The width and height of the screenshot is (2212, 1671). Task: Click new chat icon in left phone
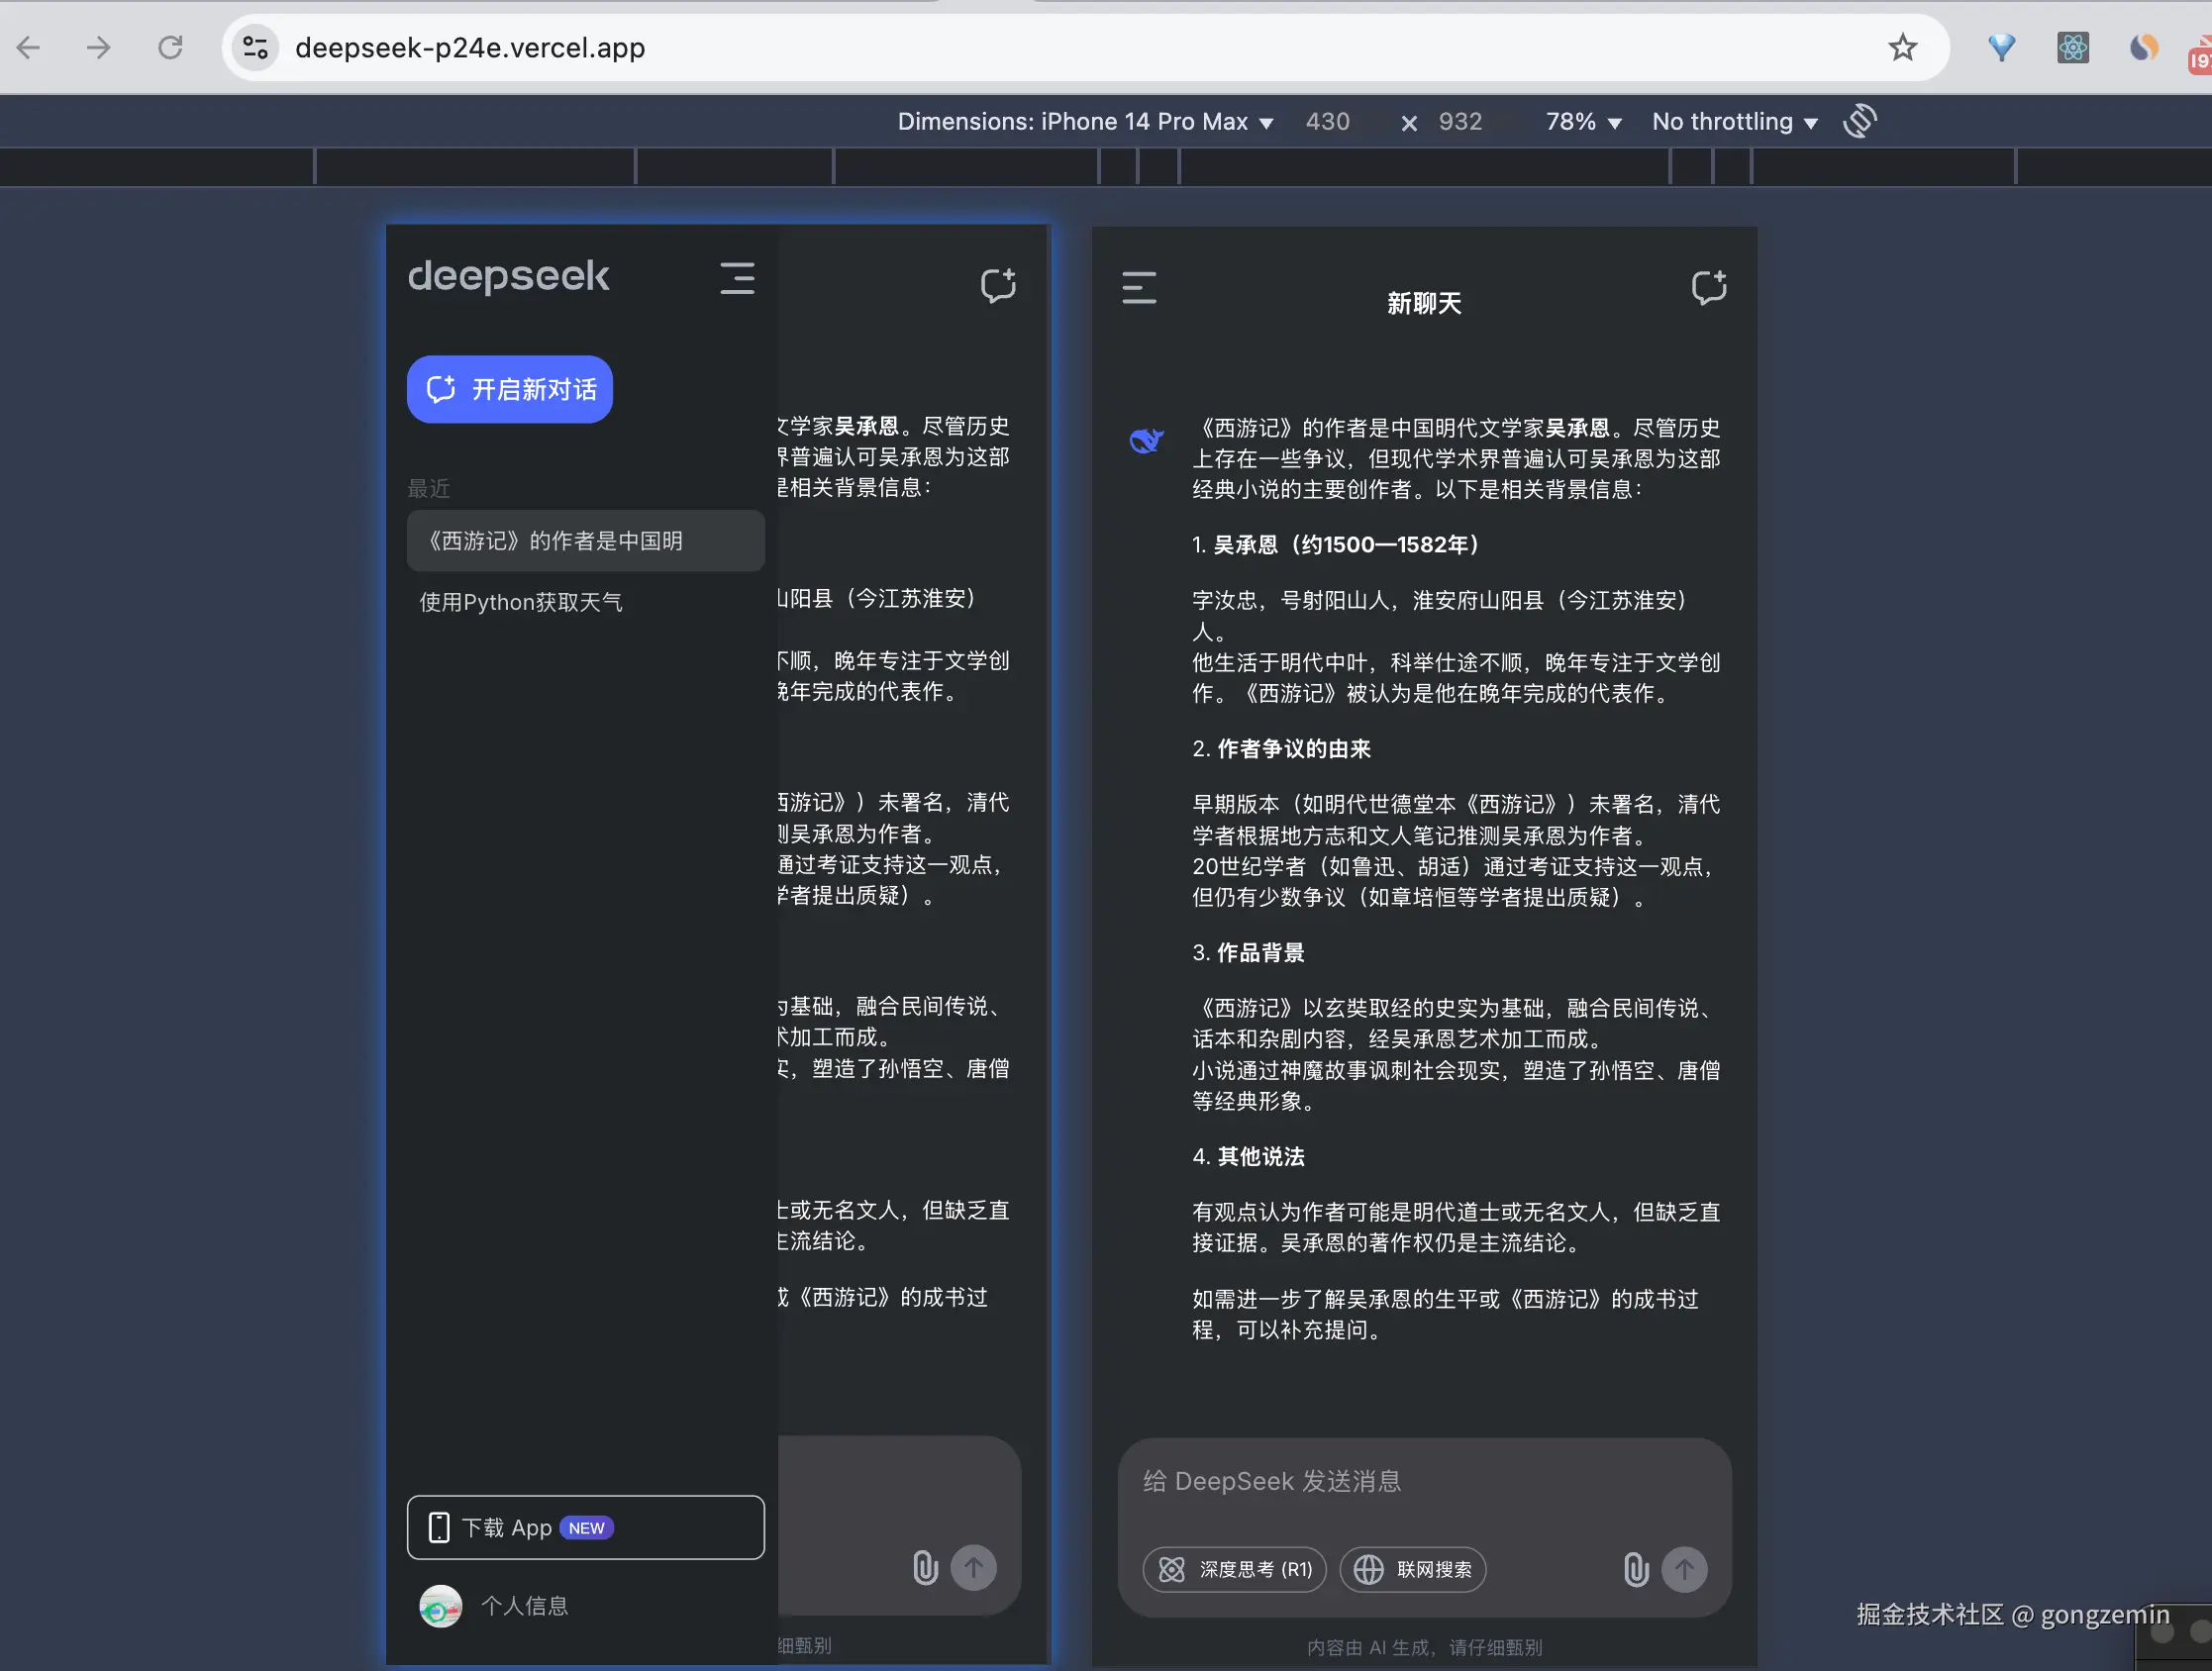tap(997, 285)
